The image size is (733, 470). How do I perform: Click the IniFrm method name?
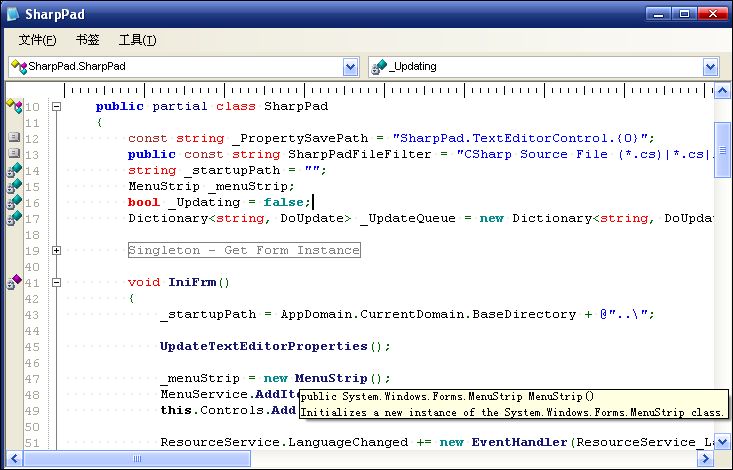pos(192,282)
